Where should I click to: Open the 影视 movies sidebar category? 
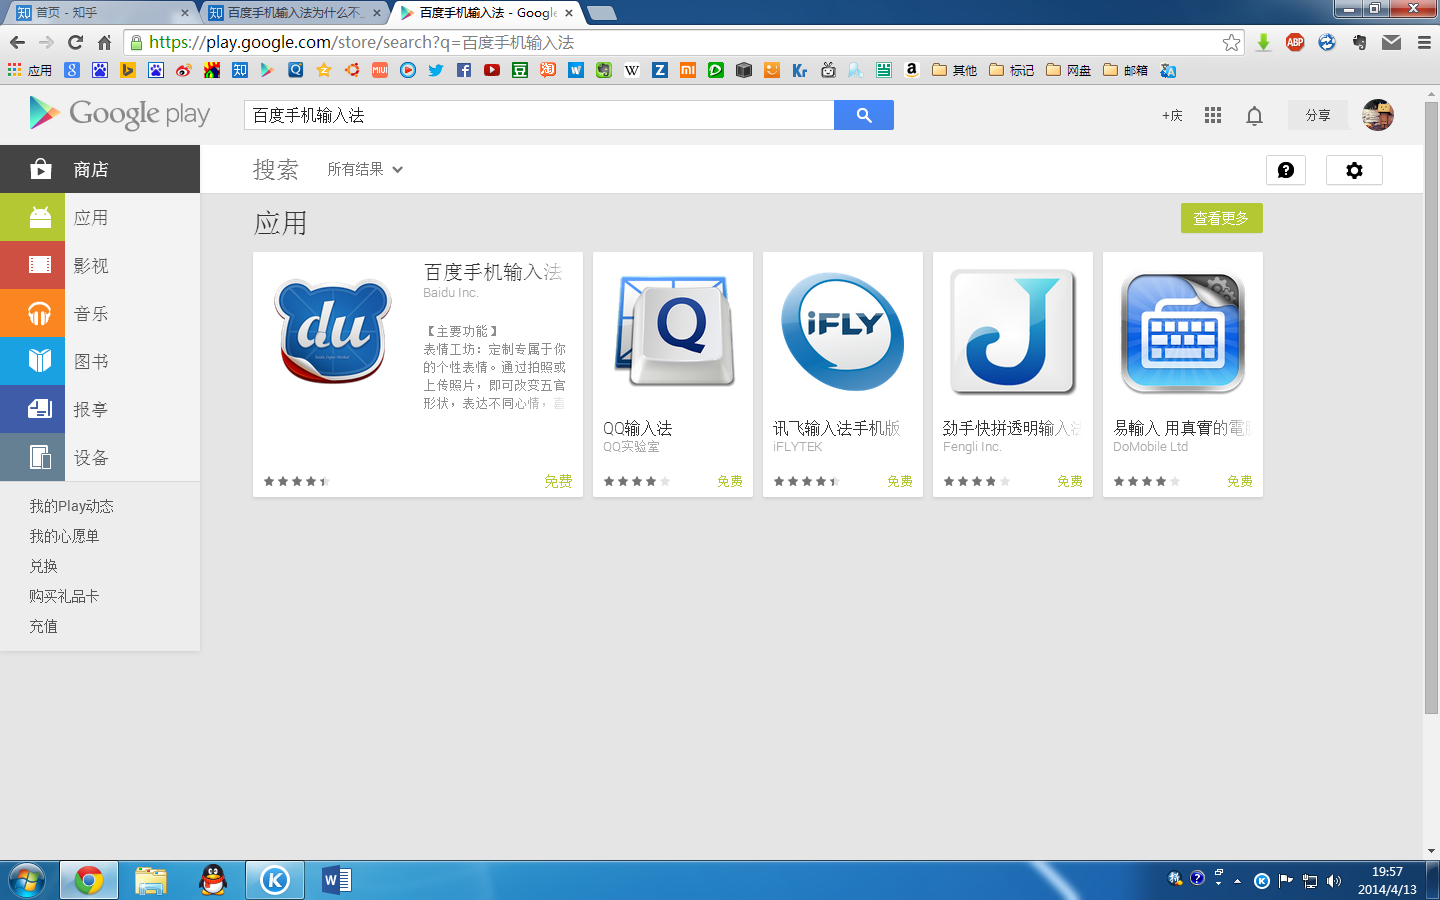coord(100,265)
